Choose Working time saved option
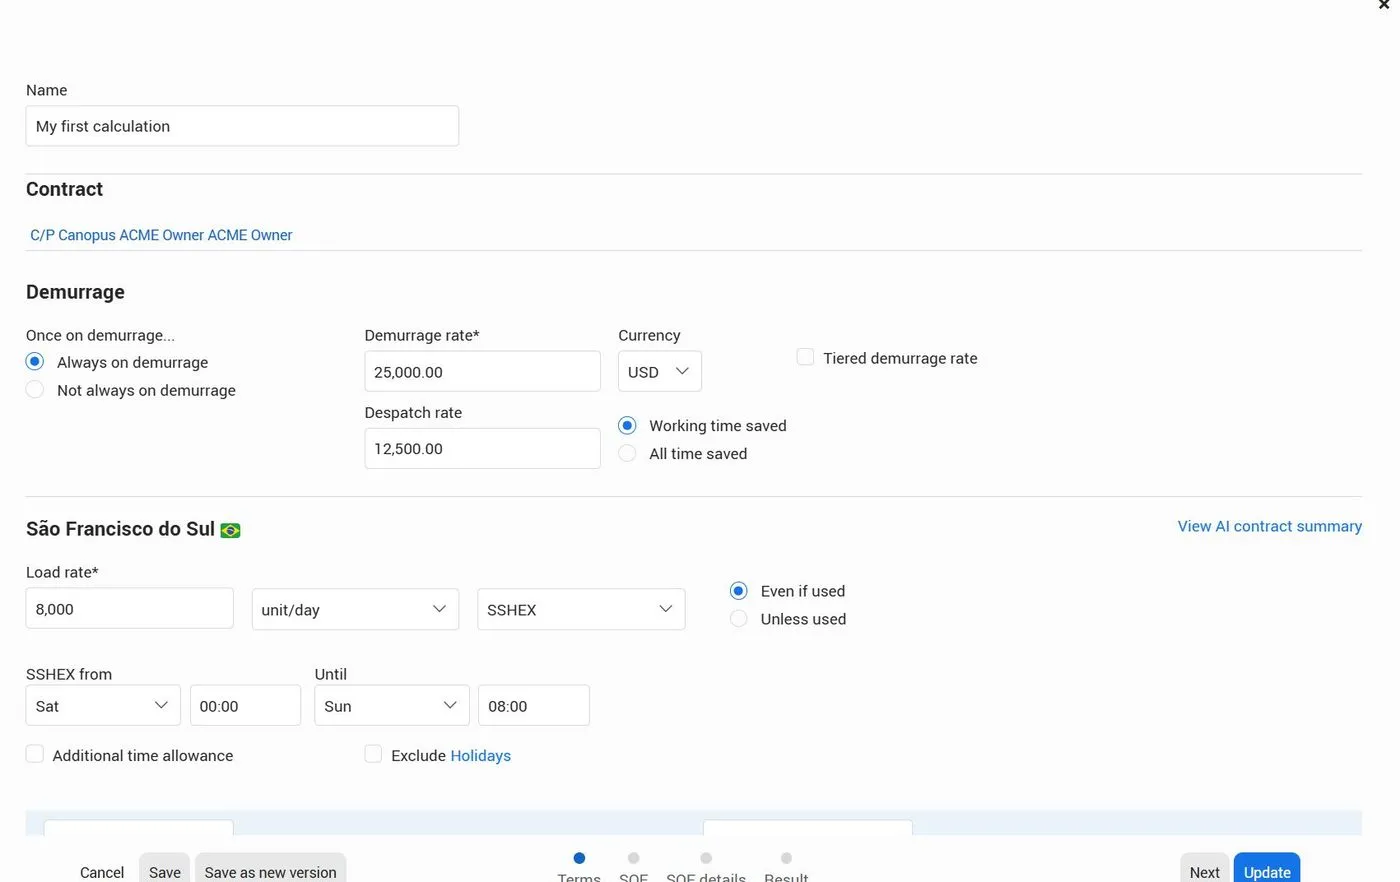The width and height of the screenshot is (1400, 882). coord(627,426)
